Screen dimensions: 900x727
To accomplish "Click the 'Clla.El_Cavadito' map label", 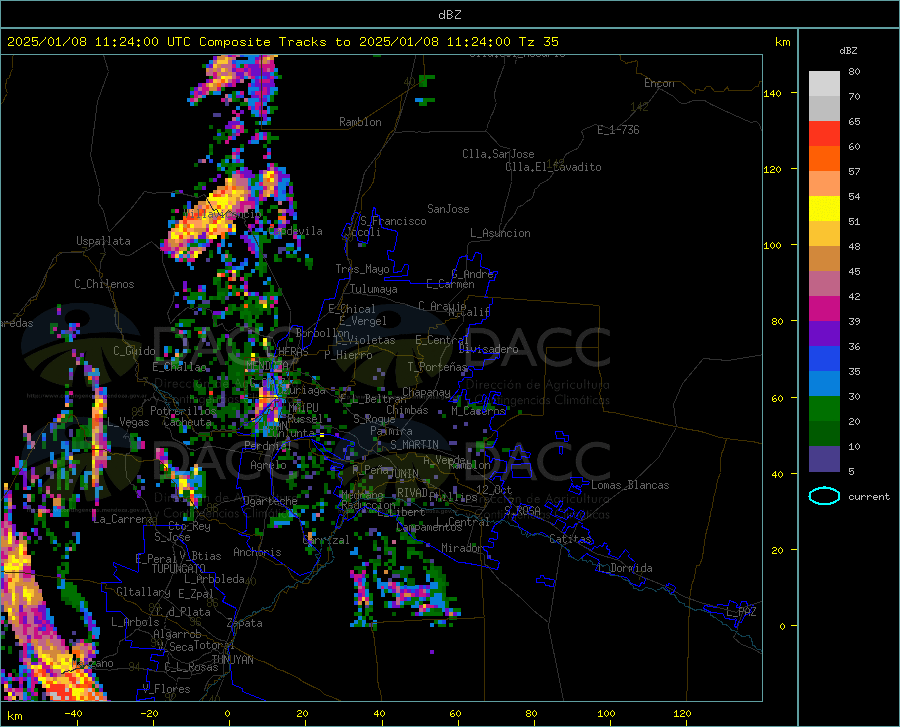I will (x=553, y=167).
